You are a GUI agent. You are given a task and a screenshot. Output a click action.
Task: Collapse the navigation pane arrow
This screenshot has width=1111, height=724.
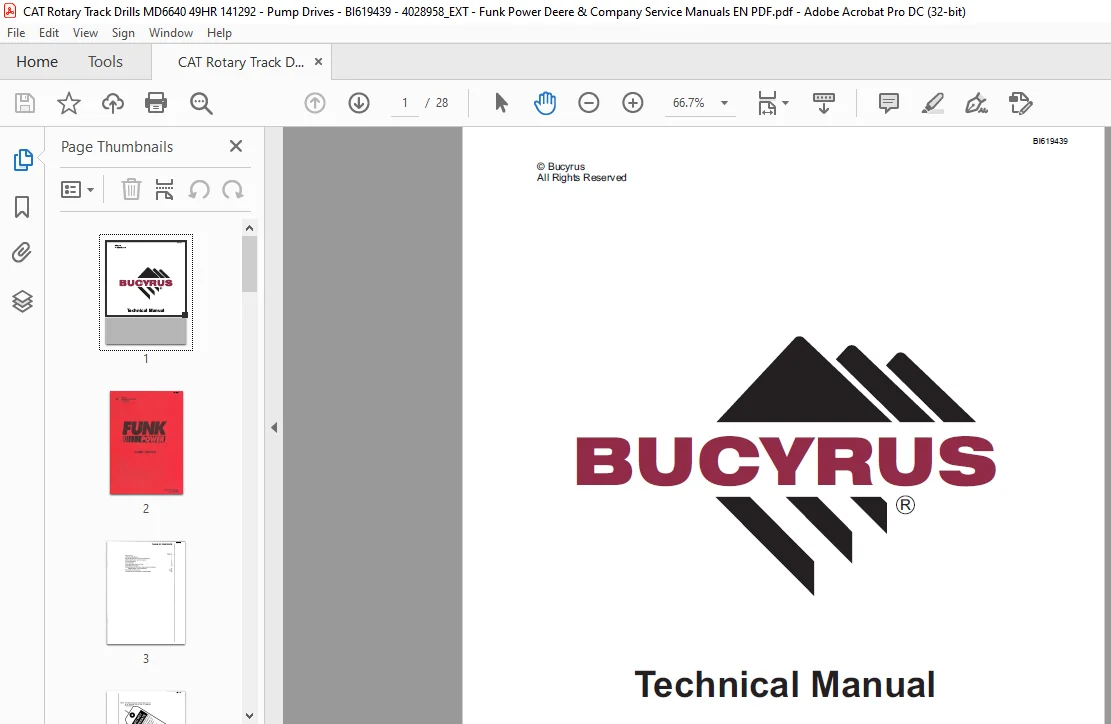coord(274,427)
